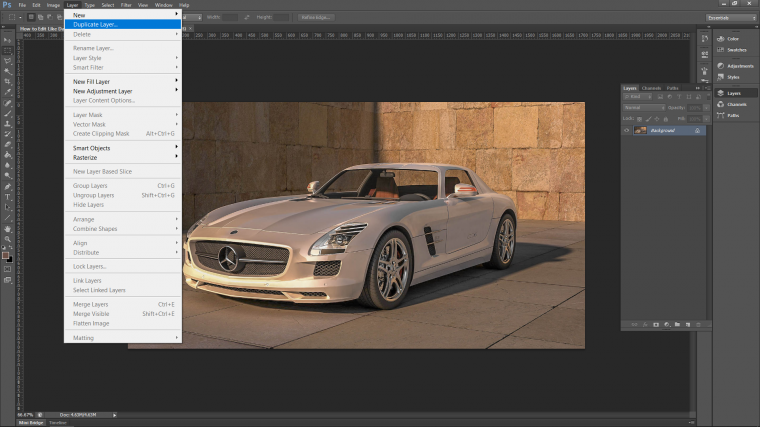Open the Mini Bridge tab
Screen dimensions: 760x427
click(31, 423)
